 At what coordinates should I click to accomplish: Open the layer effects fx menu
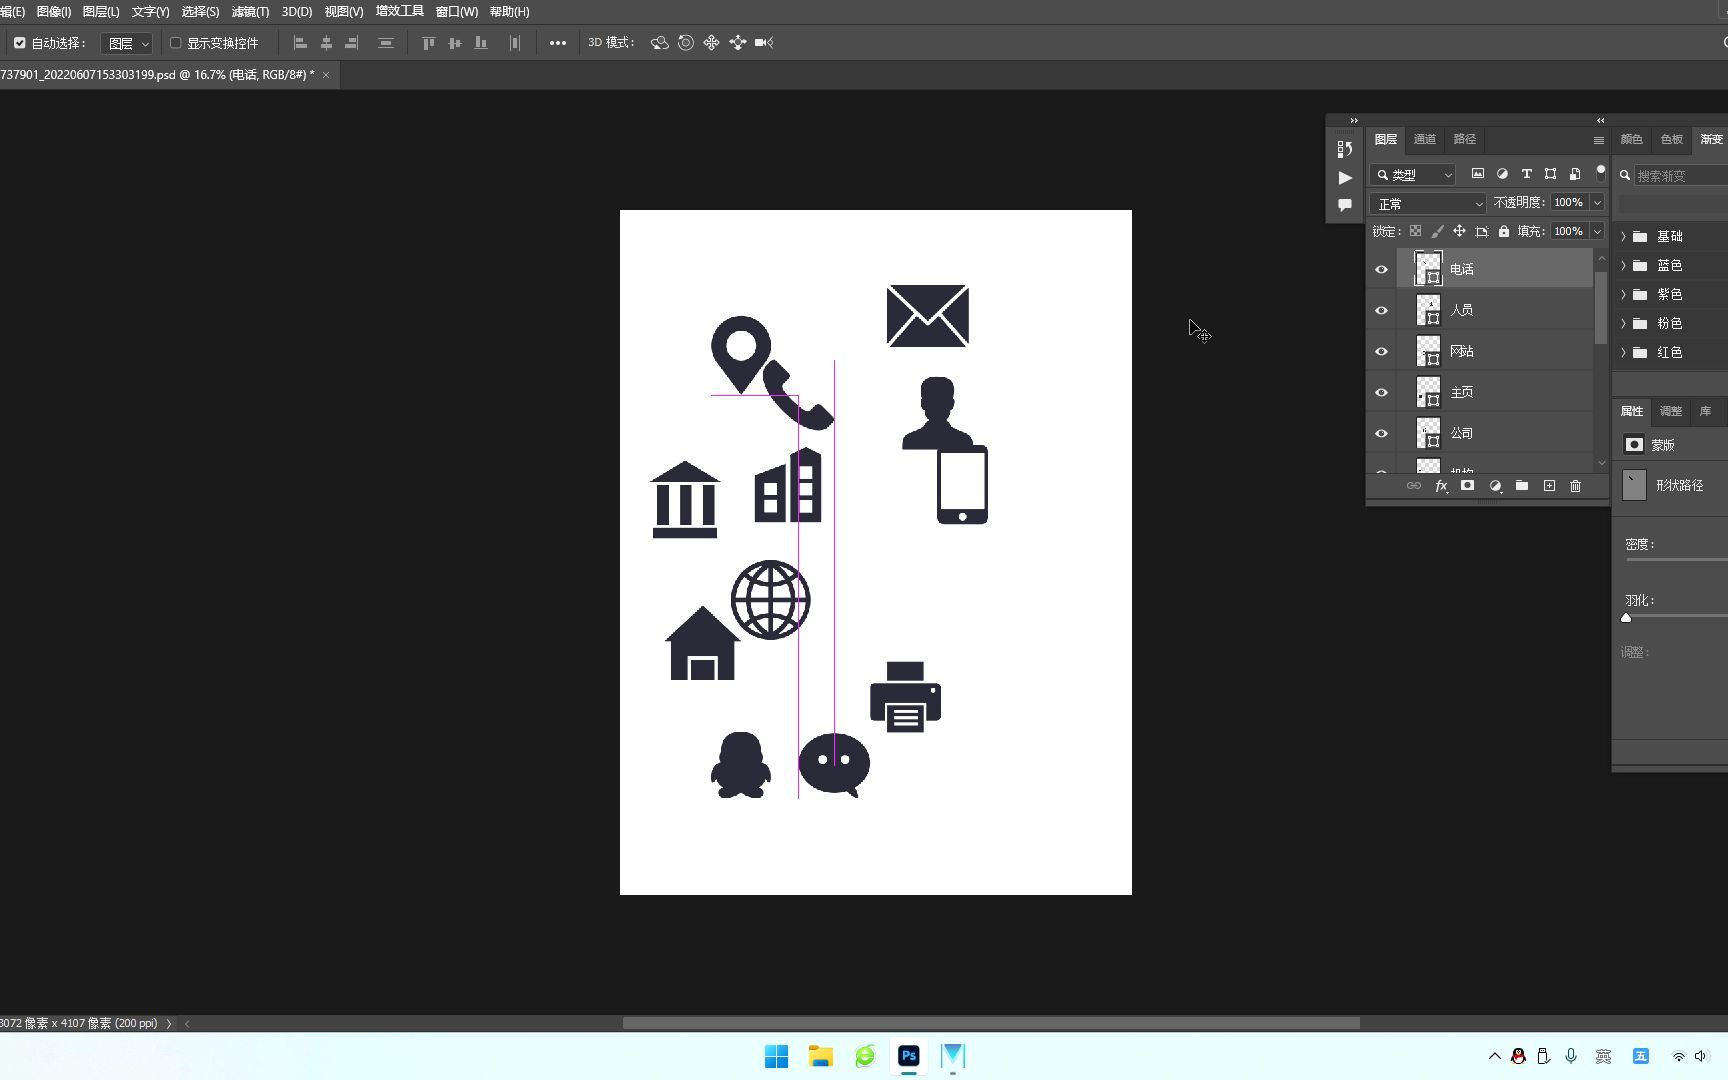[1441, 486]
